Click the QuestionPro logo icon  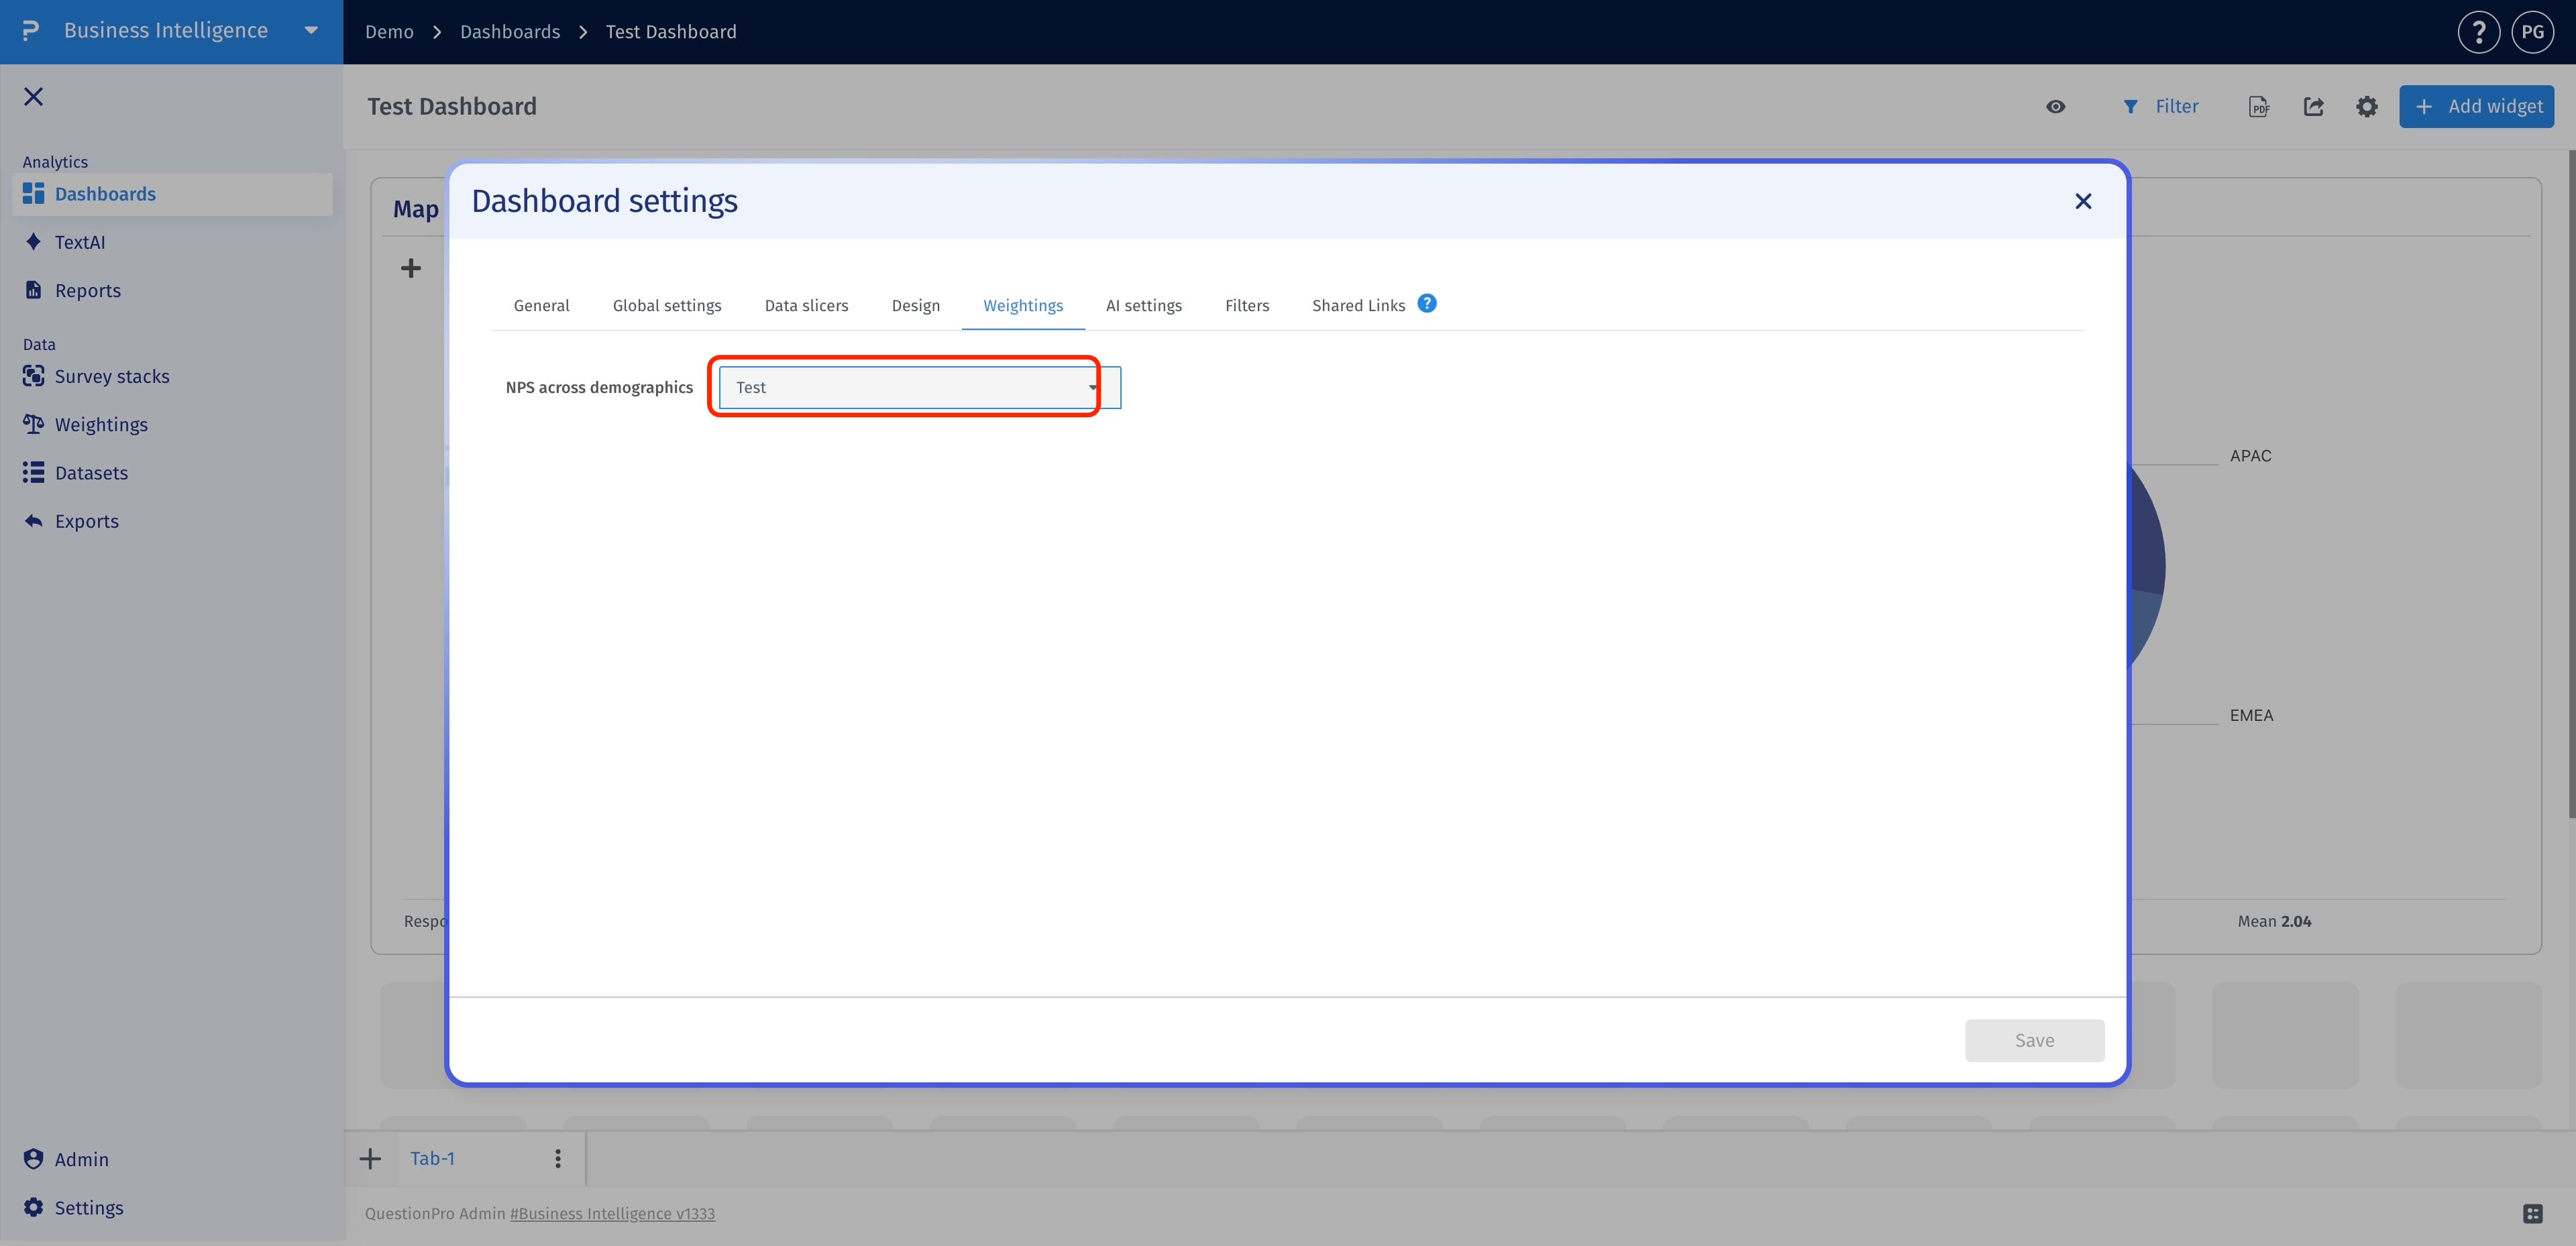[30, 30]
